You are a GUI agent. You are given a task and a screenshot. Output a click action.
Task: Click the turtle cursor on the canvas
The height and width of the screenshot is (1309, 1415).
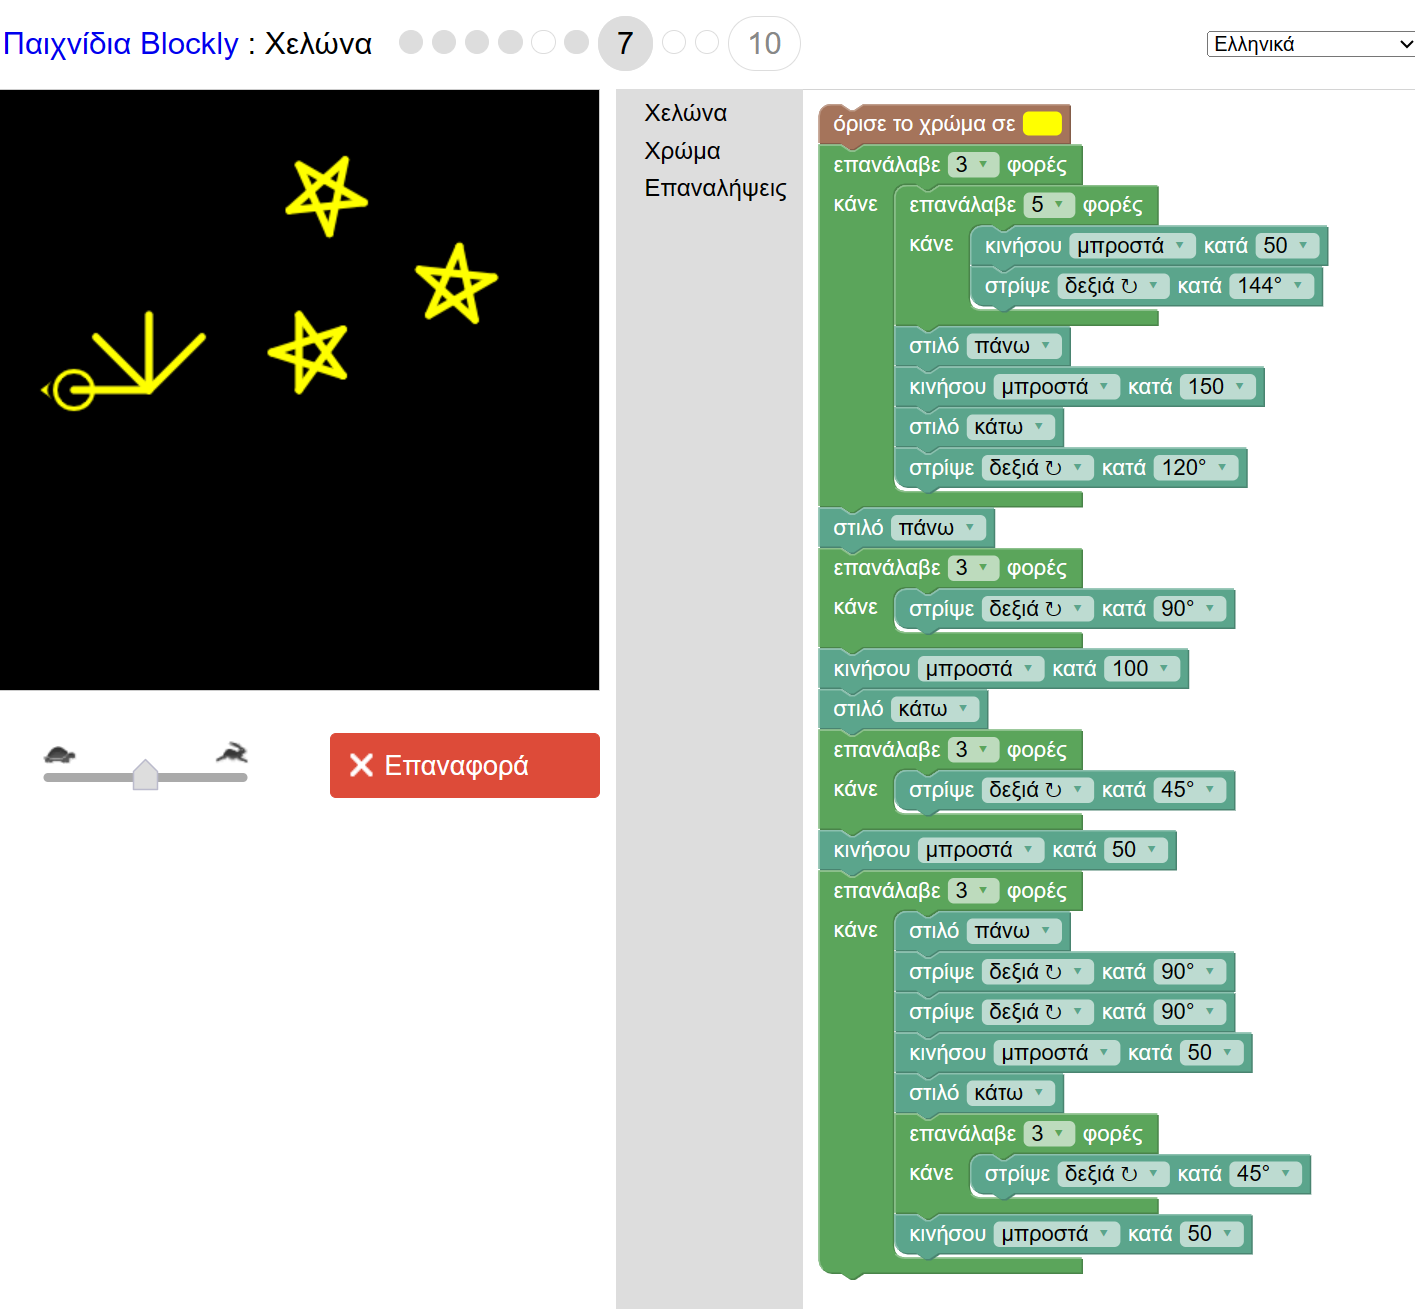pos(72,390)
